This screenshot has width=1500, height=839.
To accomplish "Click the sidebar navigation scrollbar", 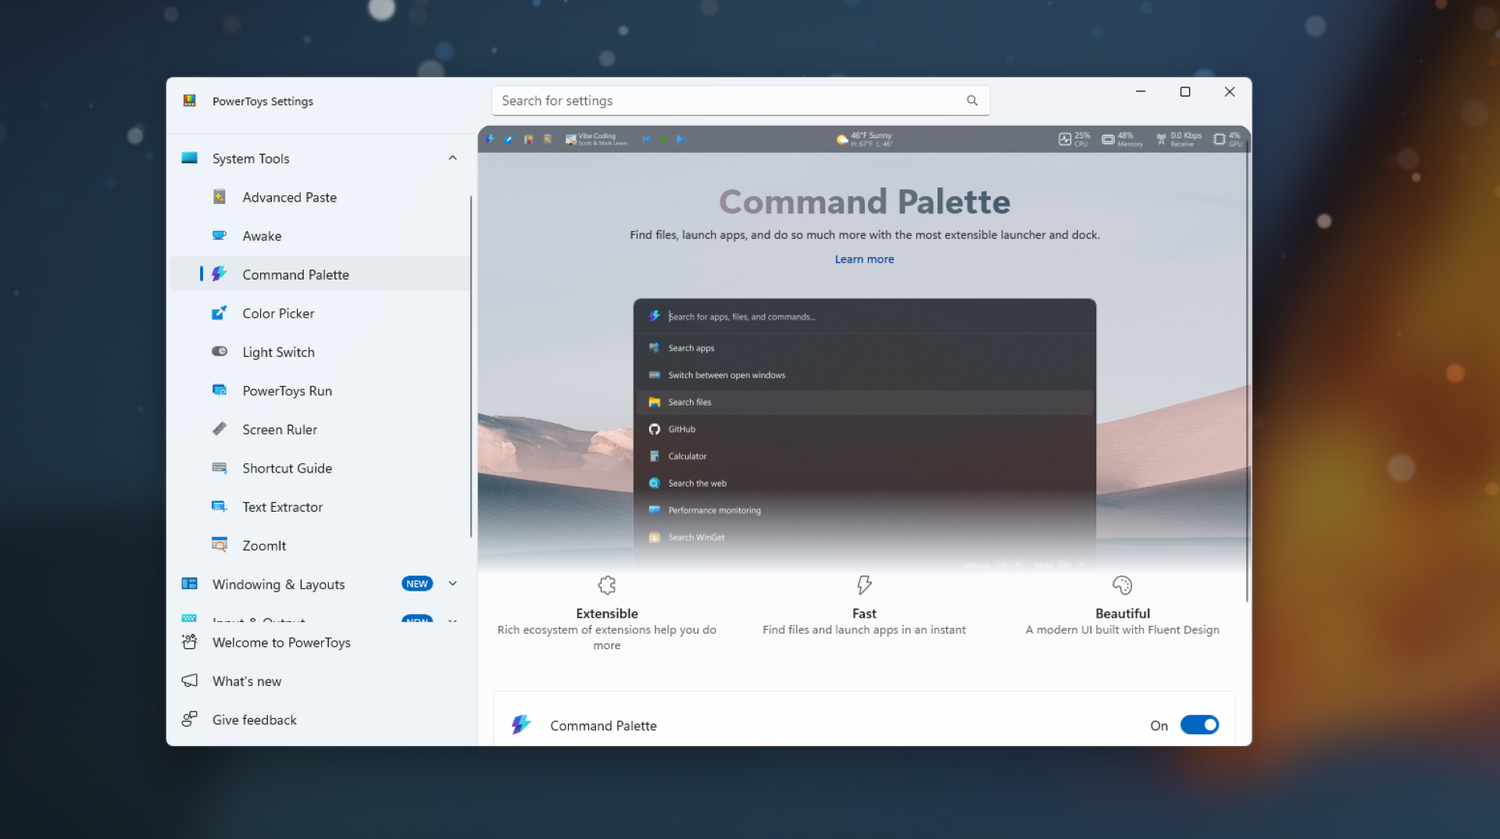I will pyautogui.click(x=470, y=367).
